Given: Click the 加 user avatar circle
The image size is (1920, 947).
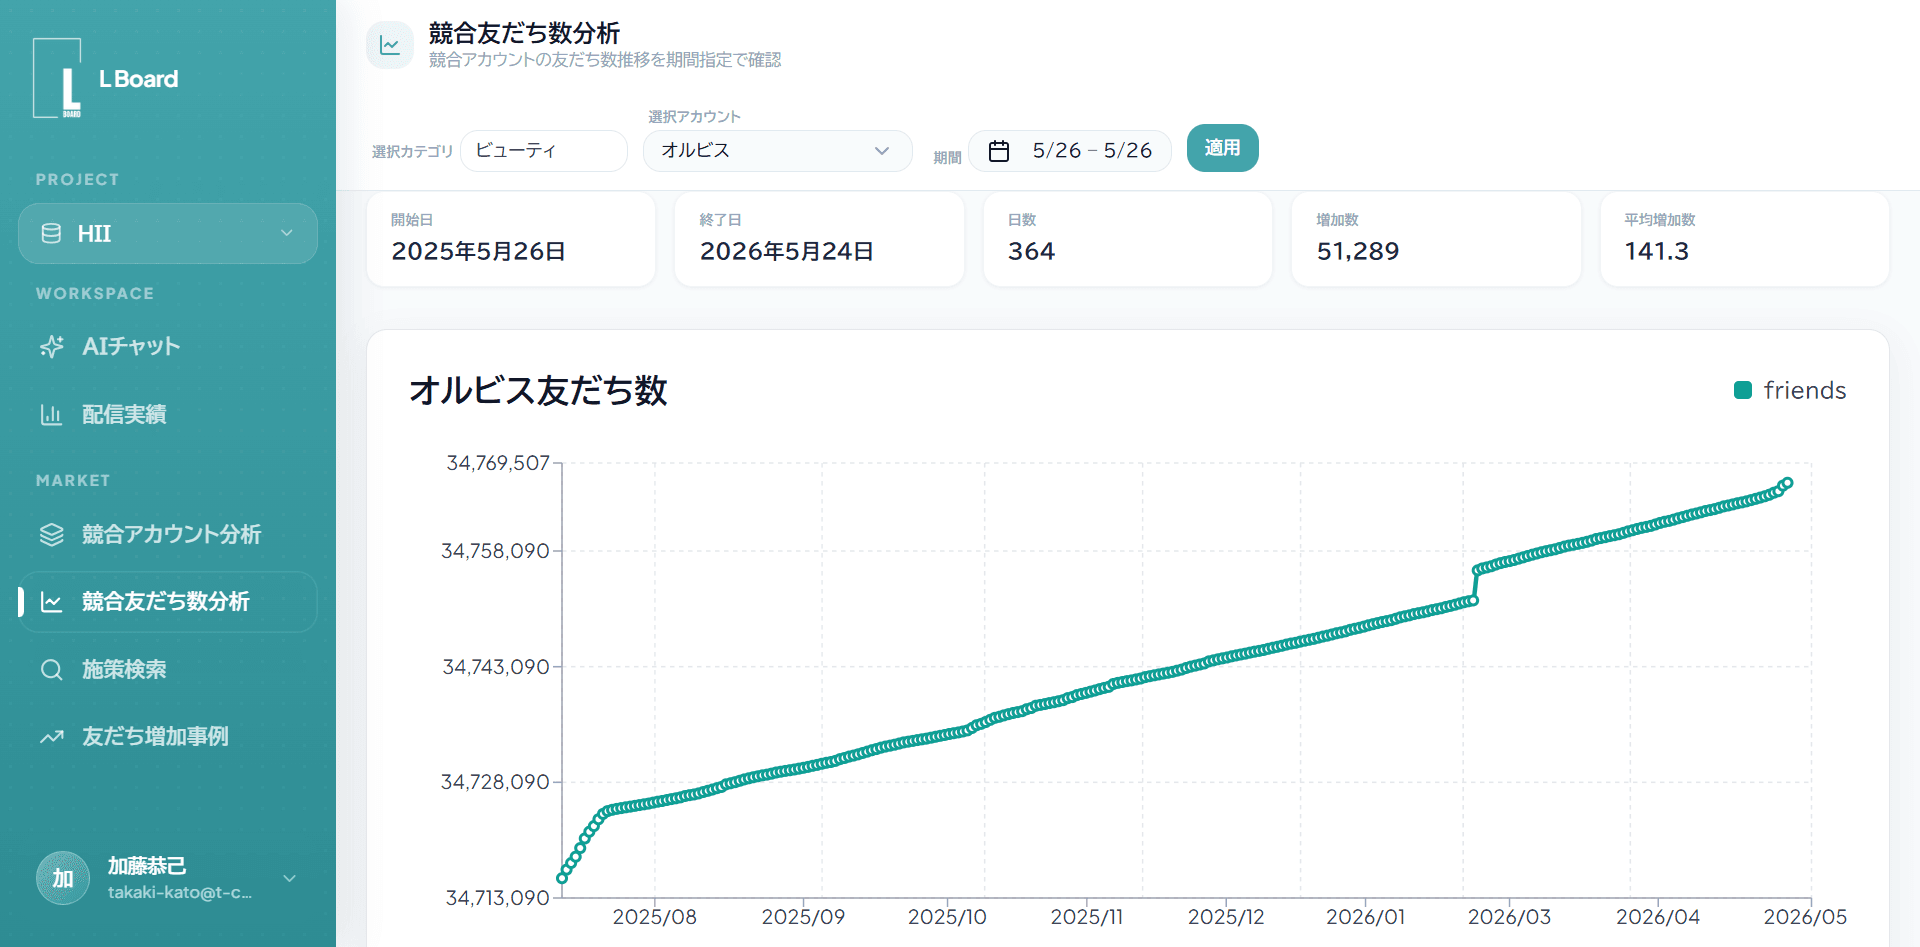Looking at the screenshot, I should tap(63, 878).
